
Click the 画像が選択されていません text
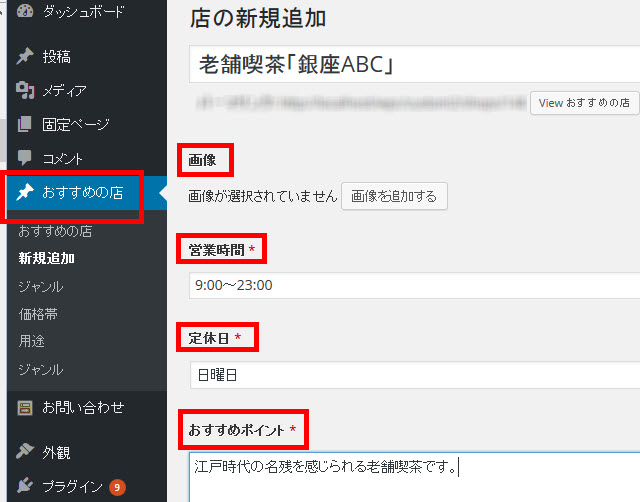(262, 196)
